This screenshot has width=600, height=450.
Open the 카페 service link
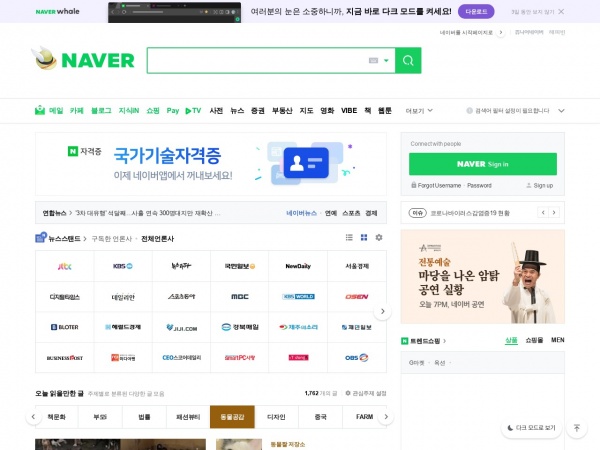tap(77, 111)
